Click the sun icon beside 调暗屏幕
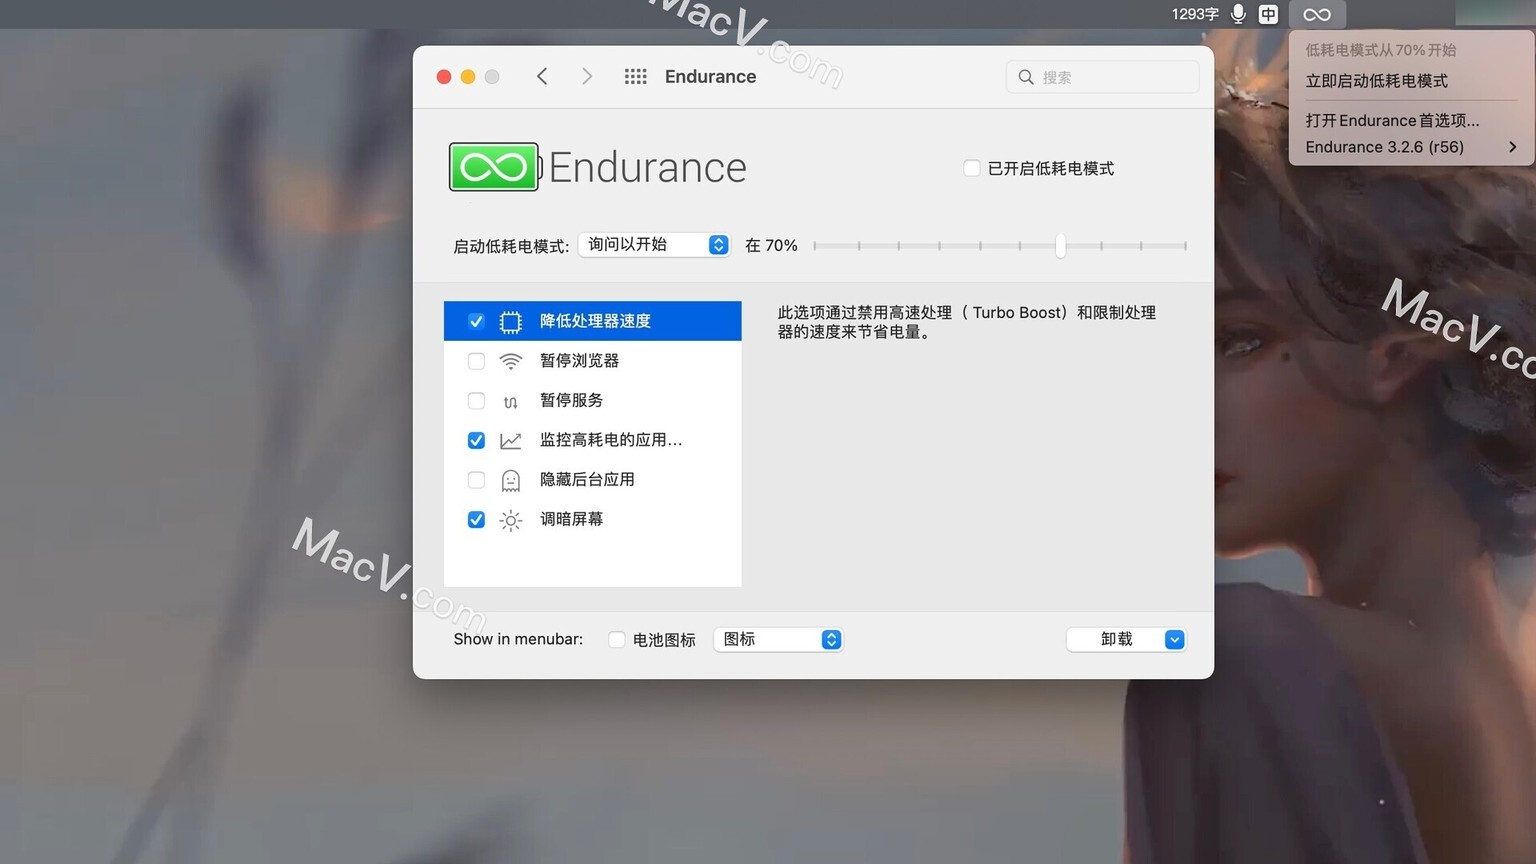This screenshot has width=1536, height=864. pyautogui.click(x=510, y=520)
